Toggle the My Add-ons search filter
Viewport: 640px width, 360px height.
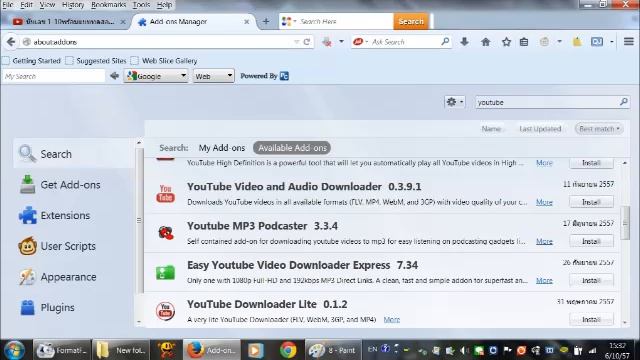click(x=222, y=148)
